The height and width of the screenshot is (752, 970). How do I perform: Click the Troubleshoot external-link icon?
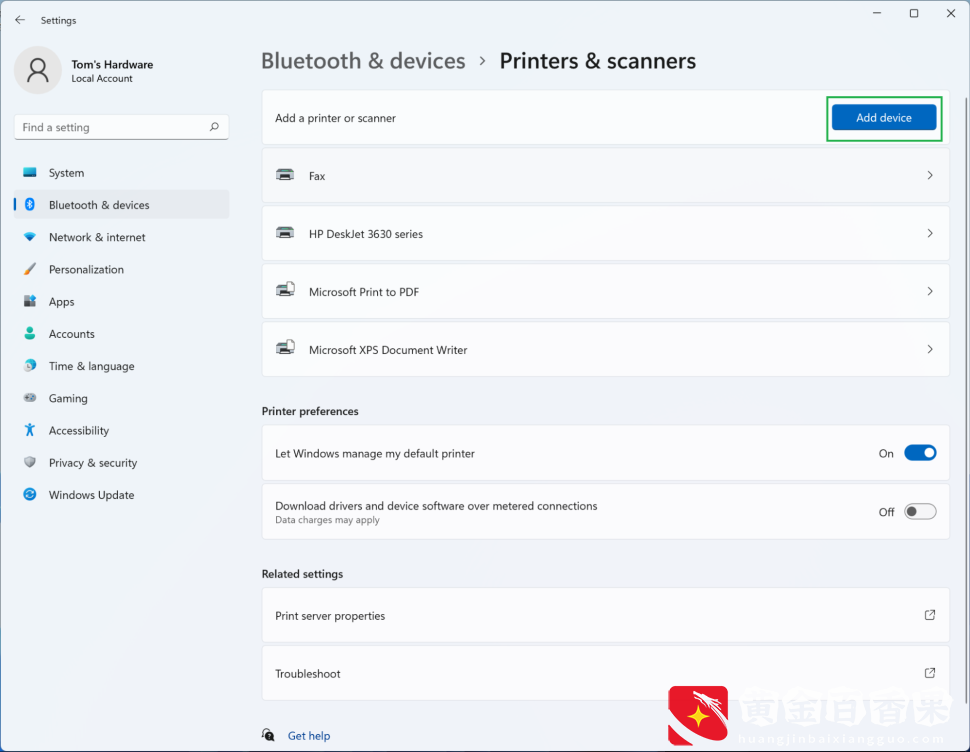pyautogui.click(x=930, y=673)
